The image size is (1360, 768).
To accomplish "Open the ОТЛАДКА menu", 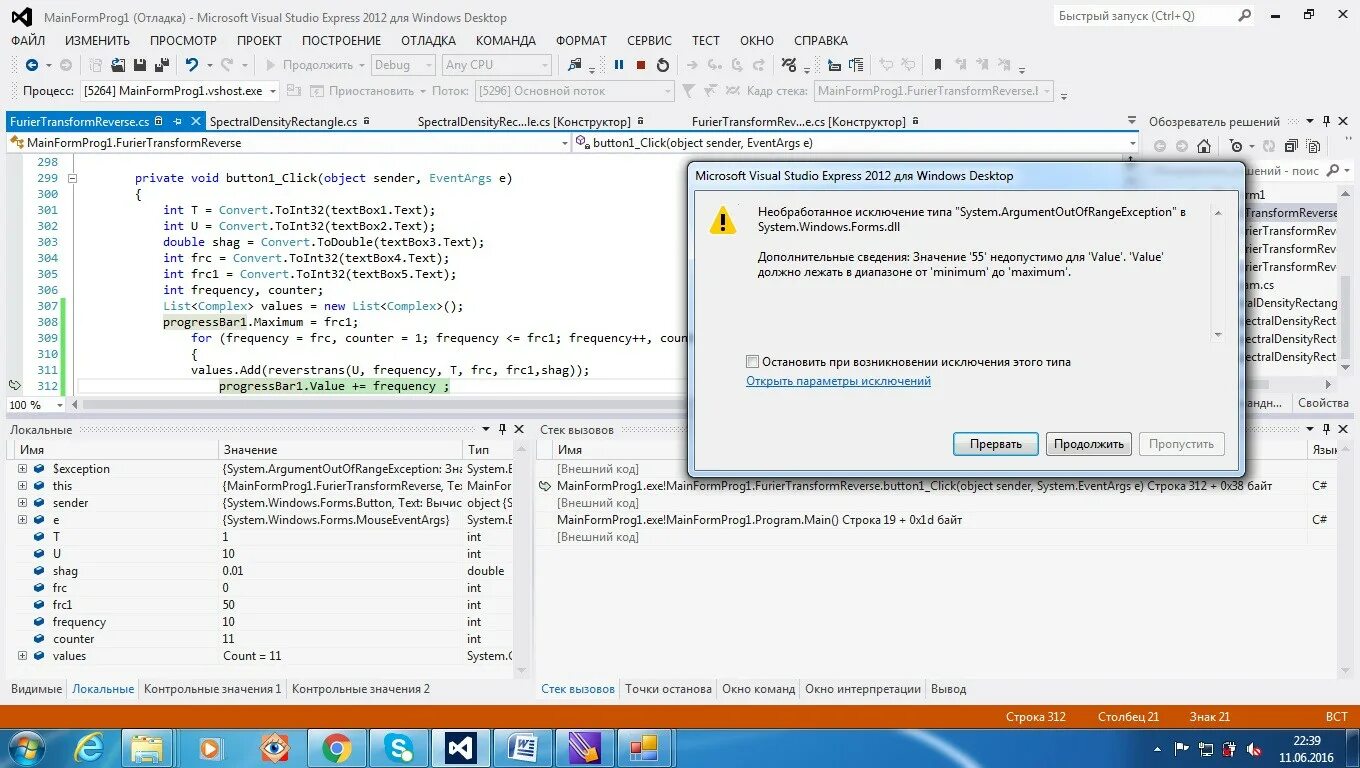I will [x=428, y=41].
